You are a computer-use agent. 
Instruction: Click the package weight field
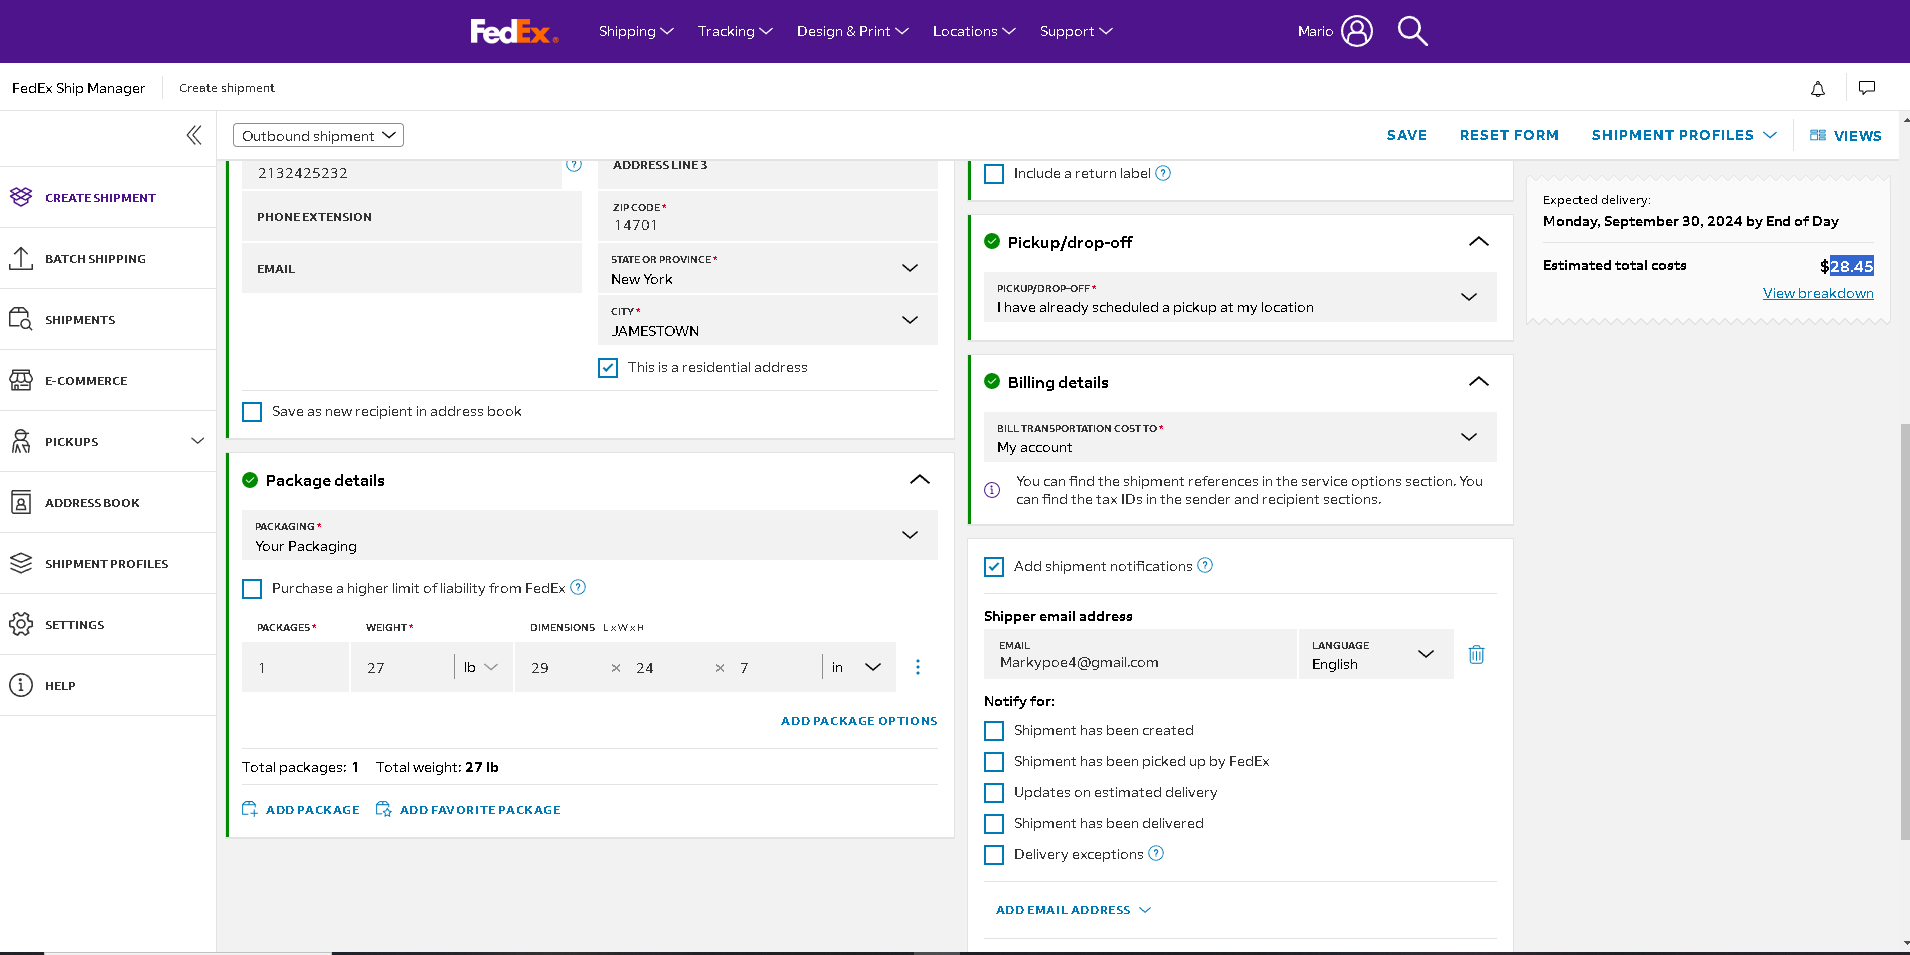tap(402, 667)
